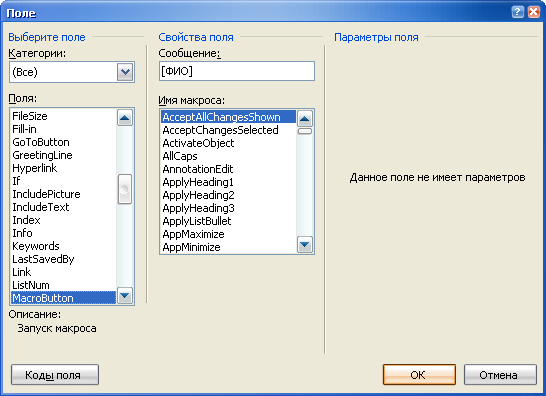The height and width of the screenshot is (396, 546).
Task: Select ApplyHeading3 macro
Action: (x=228, y=208)
